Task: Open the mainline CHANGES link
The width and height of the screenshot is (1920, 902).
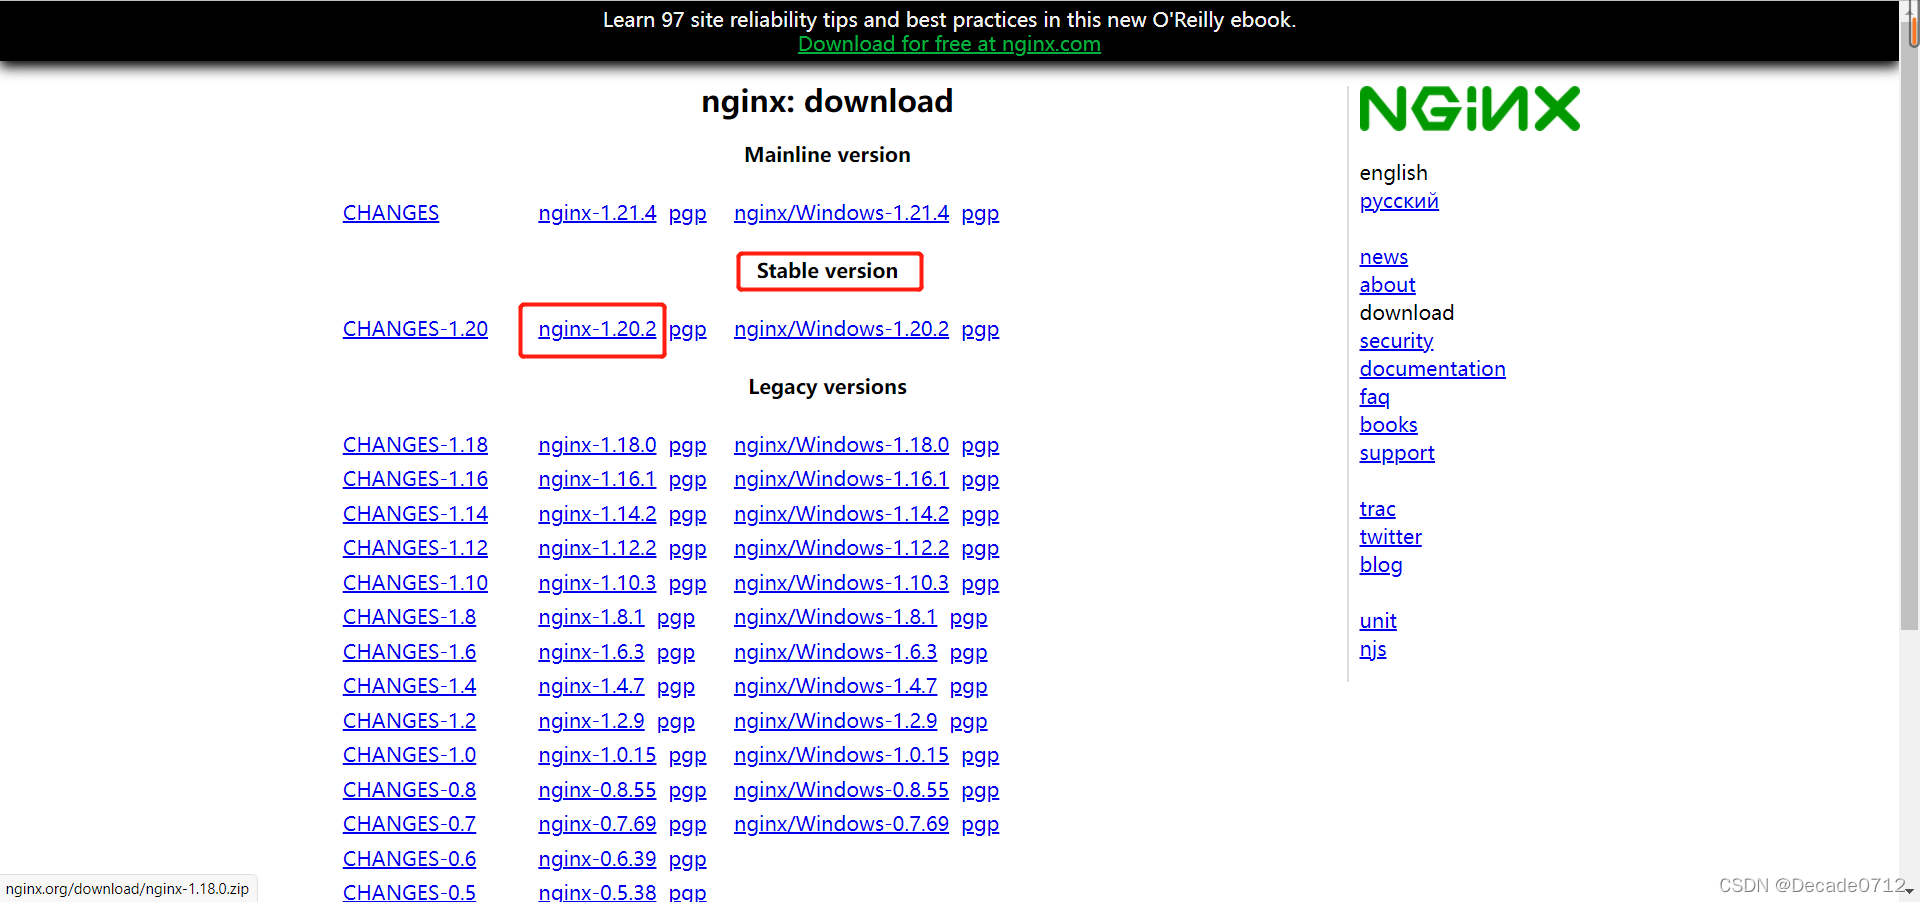Action: tap(391, 213)
